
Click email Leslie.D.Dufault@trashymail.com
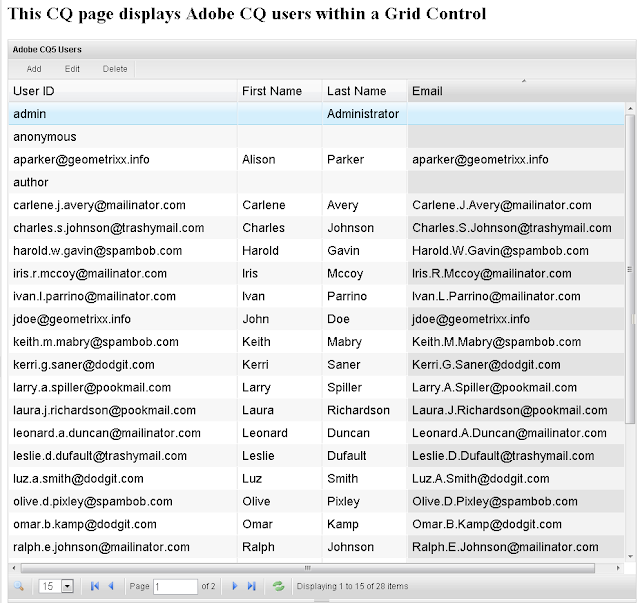(503, 457)
